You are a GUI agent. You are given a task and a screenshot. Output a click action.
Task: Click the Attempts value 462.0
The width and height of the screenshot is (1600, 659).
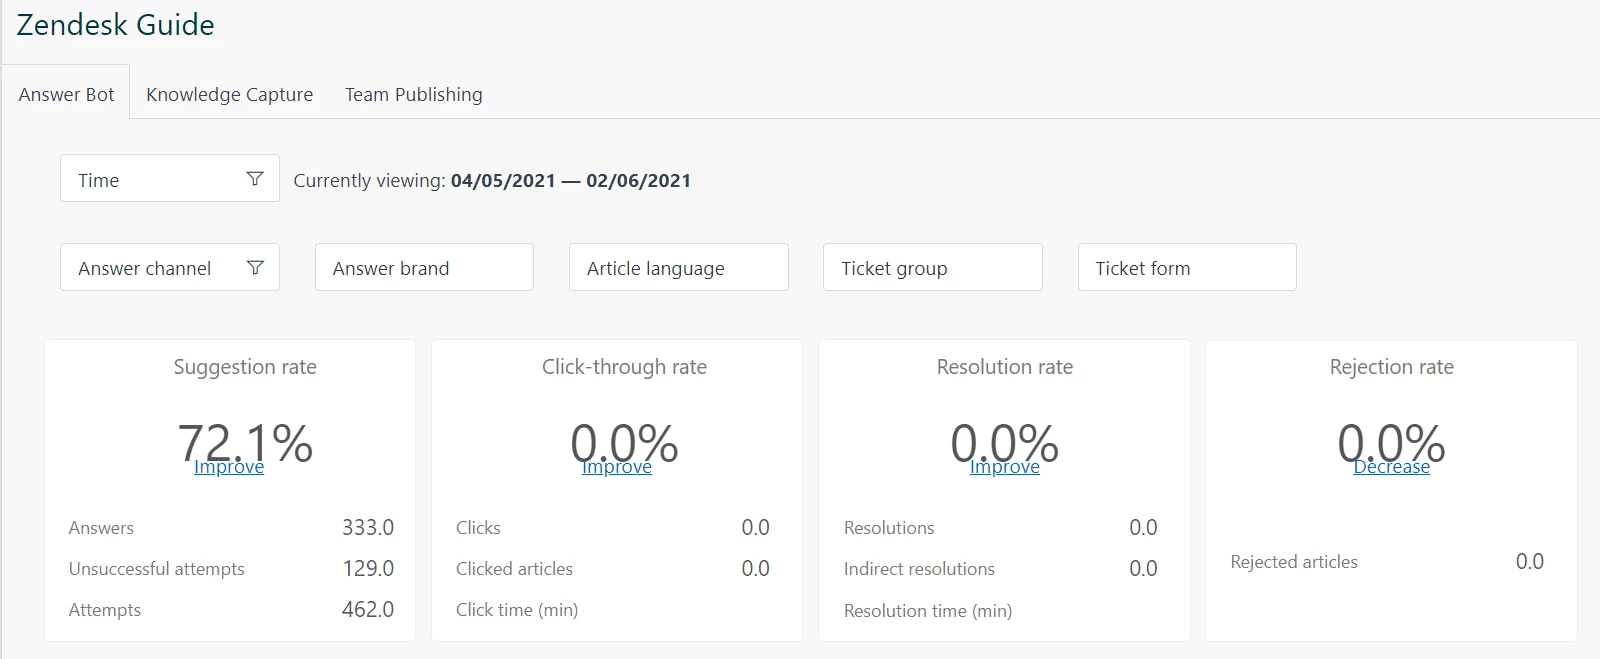point(368,609)
